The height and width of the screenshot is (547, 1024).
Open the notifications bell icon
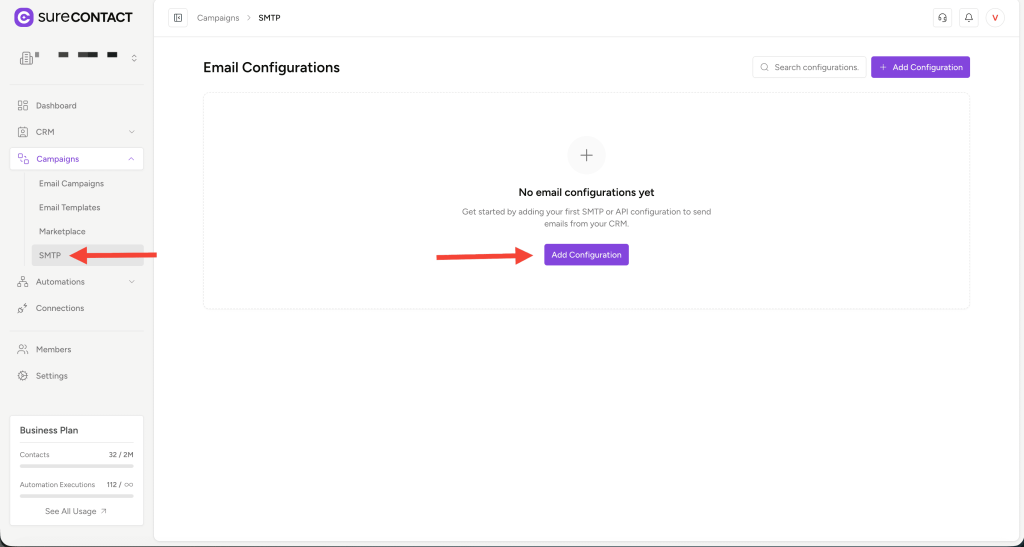point(968,18)
